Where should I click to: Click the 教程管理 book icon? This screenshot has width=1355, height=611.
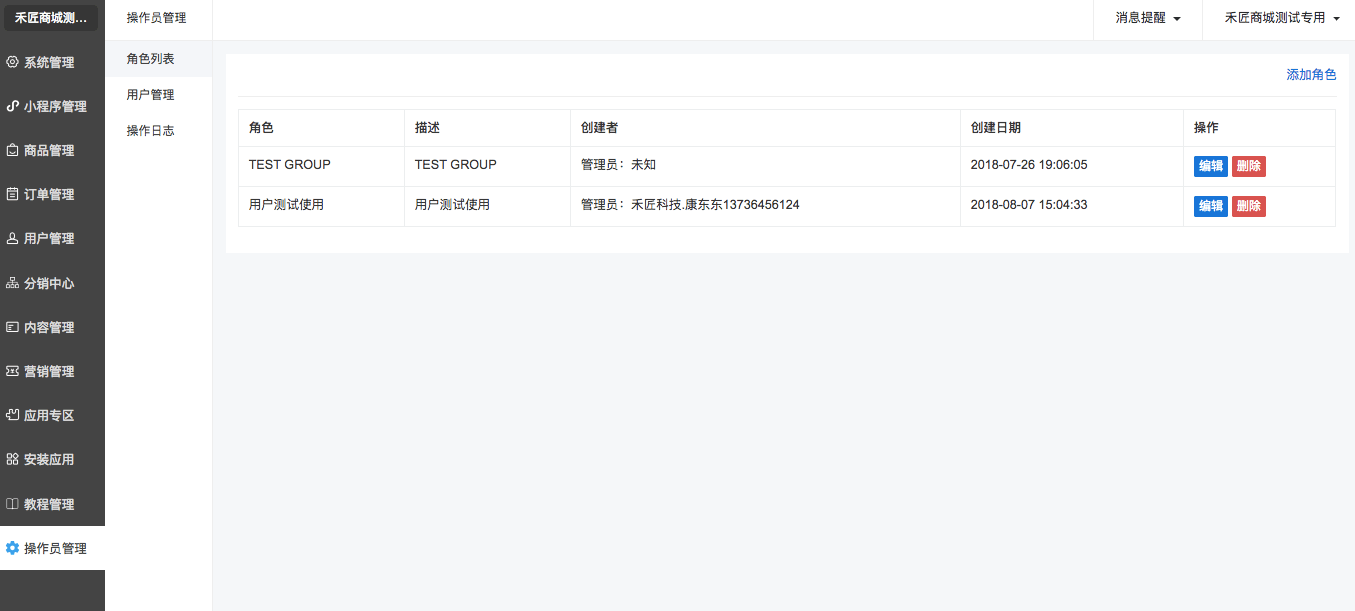pyautogui.click(x=13, y=504)
